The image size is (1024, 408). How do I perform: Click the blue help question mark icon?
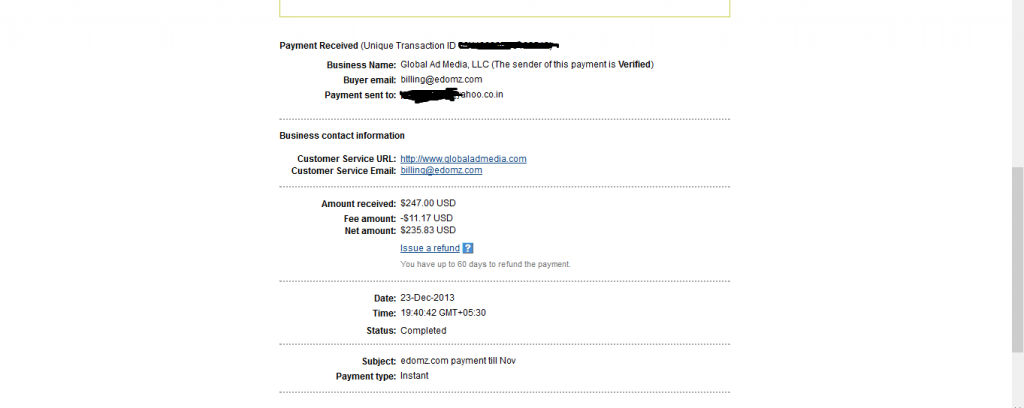468,248
